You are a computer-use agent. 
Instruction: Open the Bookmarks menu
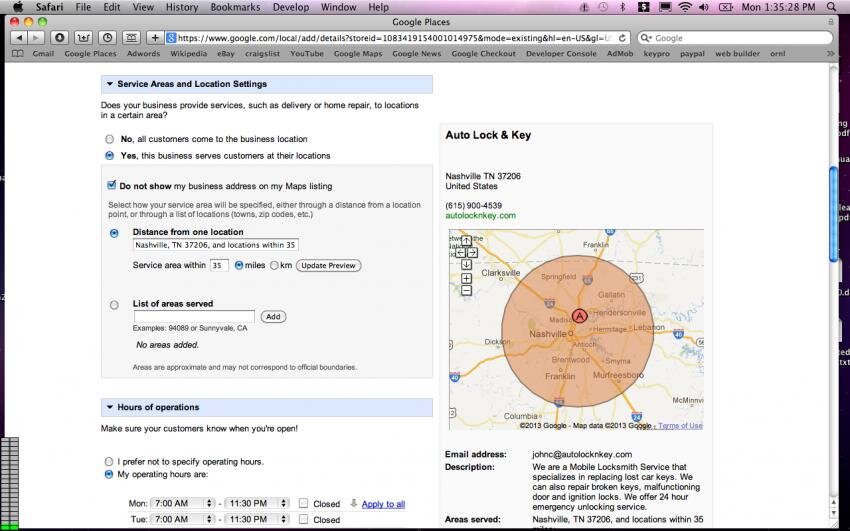pos(235,7)
